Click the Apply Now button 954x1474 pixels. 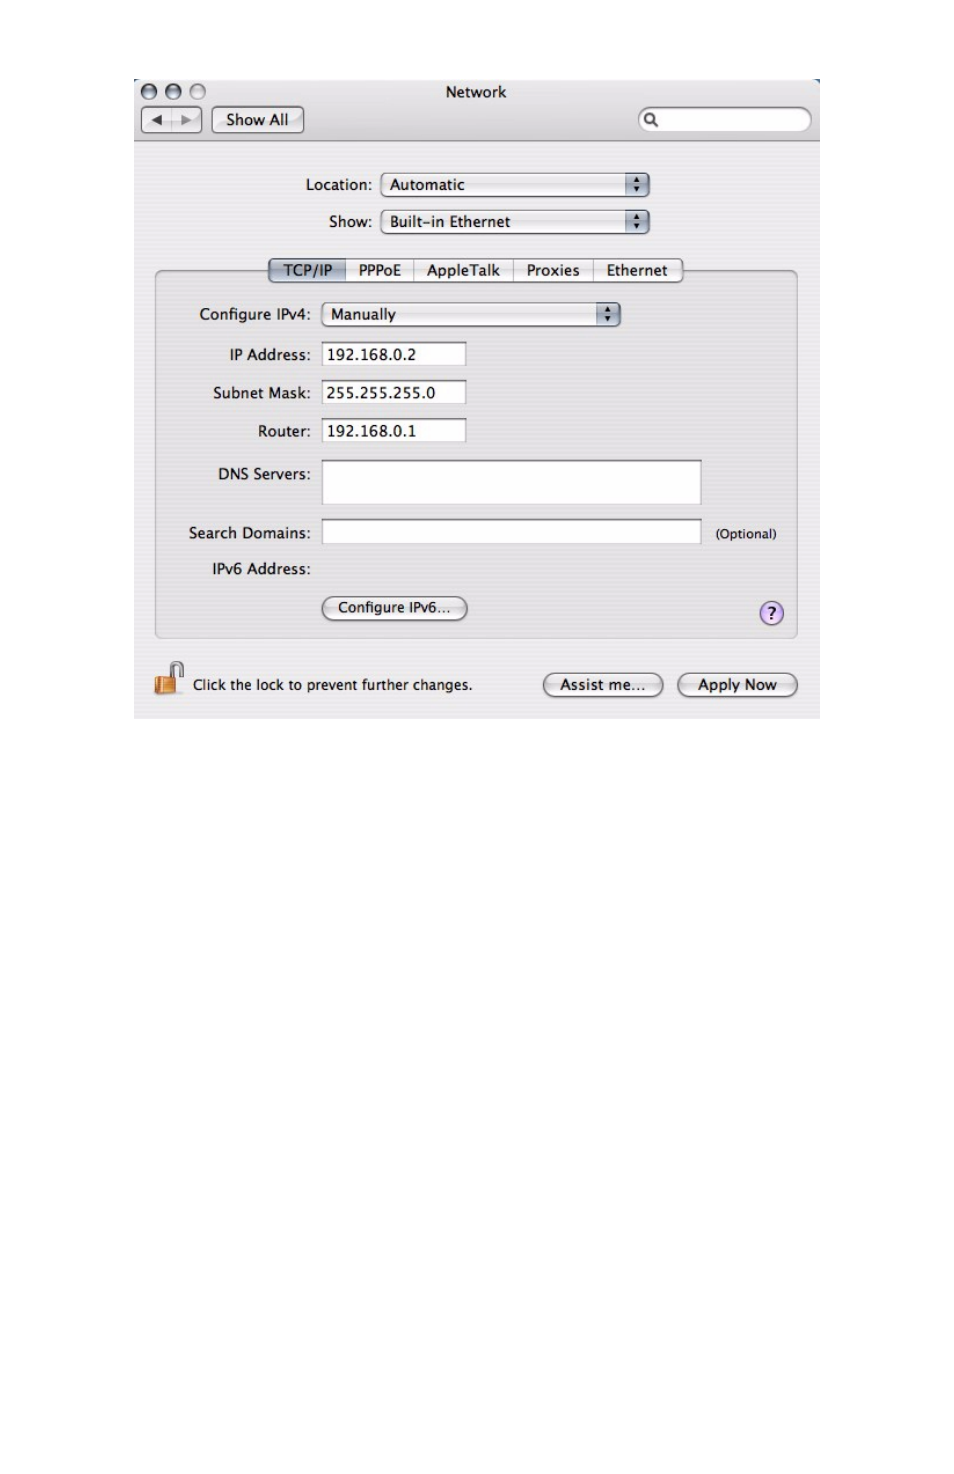pos(737,685)
